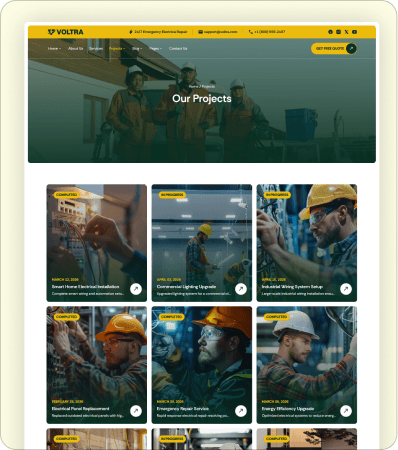Open Commercial Lighting Upgrade title
Image resolution: width=398 pixels, height=450 pixels.
coord(186,287)
